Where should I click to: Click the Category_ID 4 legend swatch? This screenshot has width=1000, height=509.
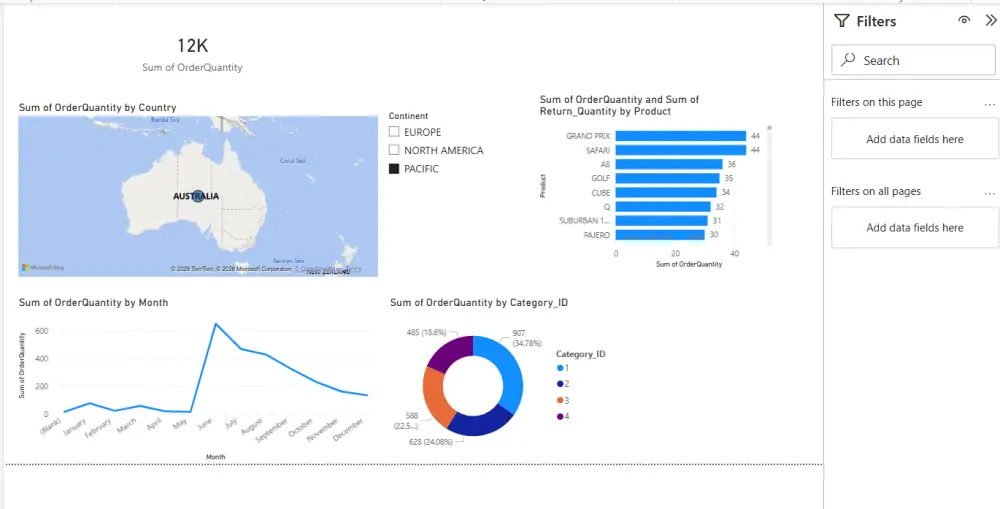pyautogui.click(x=560, y=417)
